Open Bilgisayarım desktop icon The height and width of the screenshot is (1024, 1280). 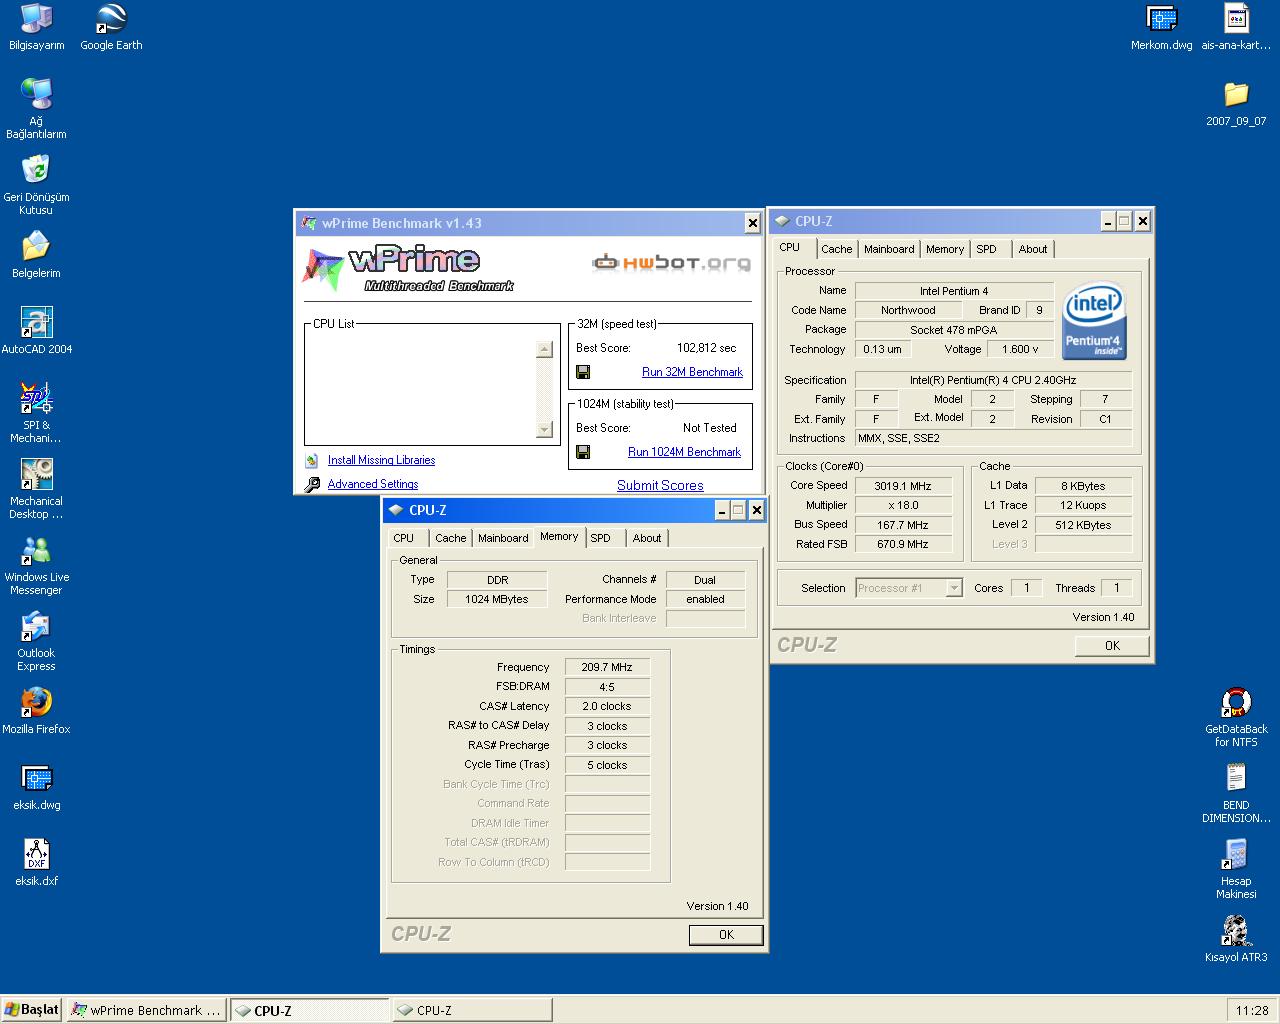point(36,27)
